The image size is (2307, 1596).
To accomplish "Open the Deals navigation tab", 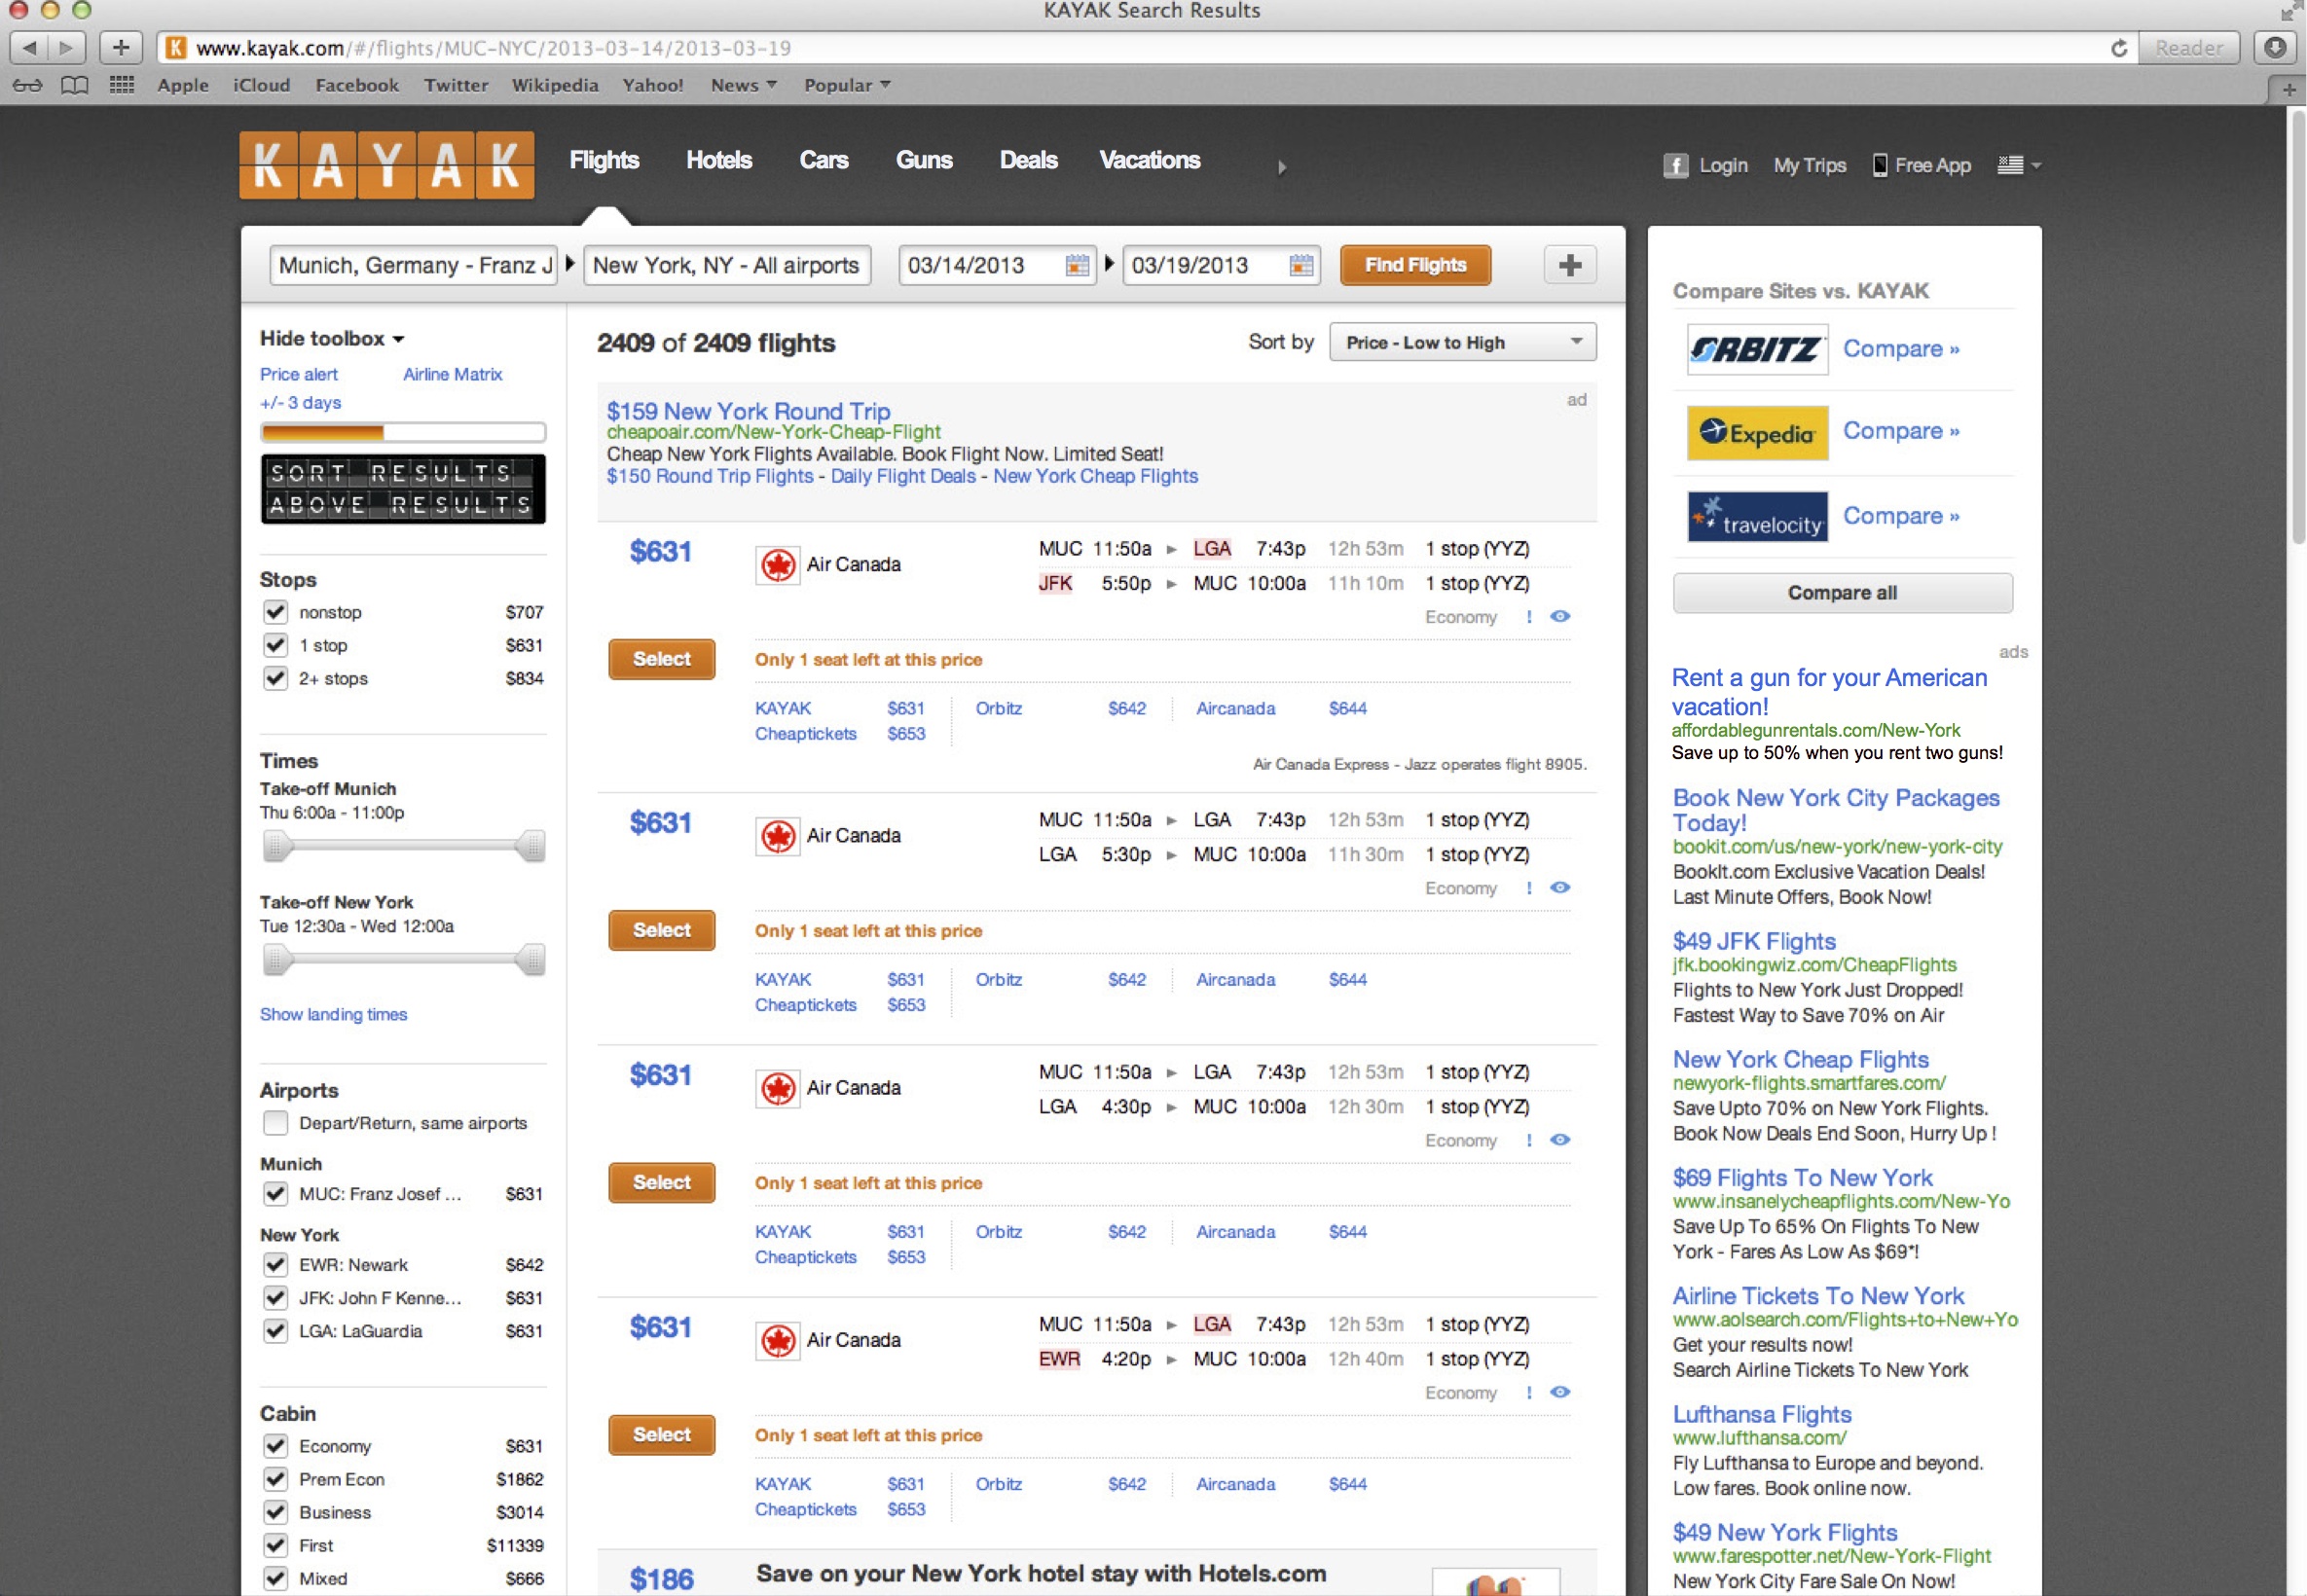I will (x=1028, y=160).
